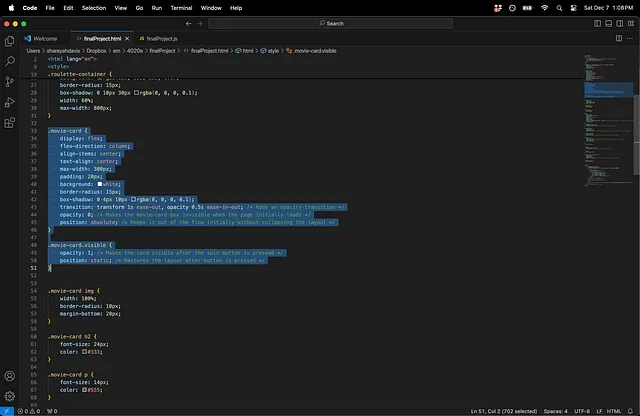Open the Manage gear icon

[x=10, y=396]
